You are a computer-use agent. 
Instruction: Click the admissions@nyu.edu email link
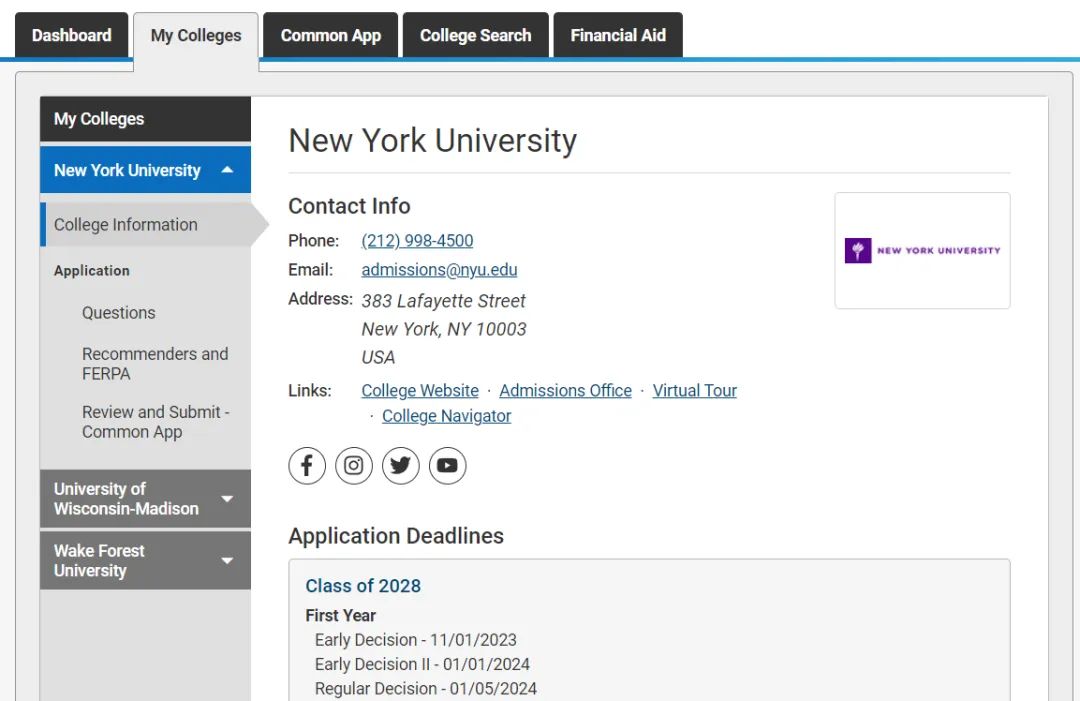[x=439, y=270]
